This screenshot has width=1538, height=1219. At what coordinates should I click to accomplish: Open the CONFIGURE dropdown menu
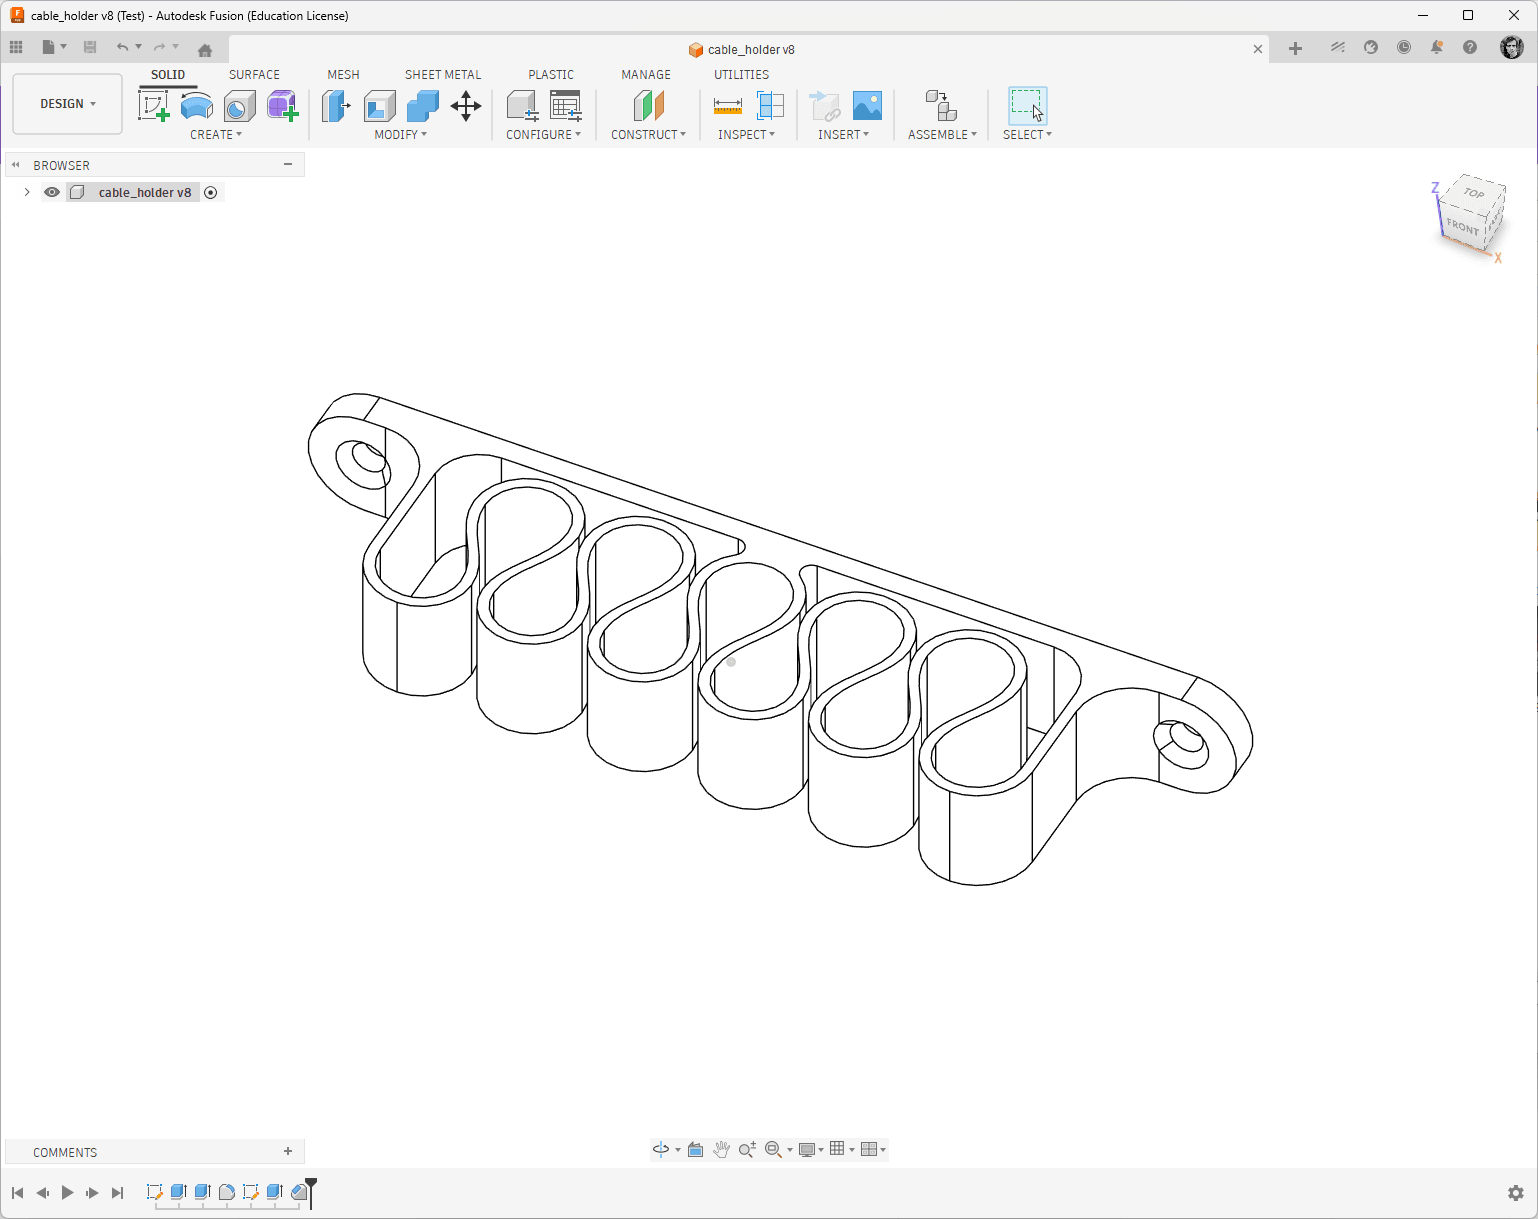click(543, 134)
